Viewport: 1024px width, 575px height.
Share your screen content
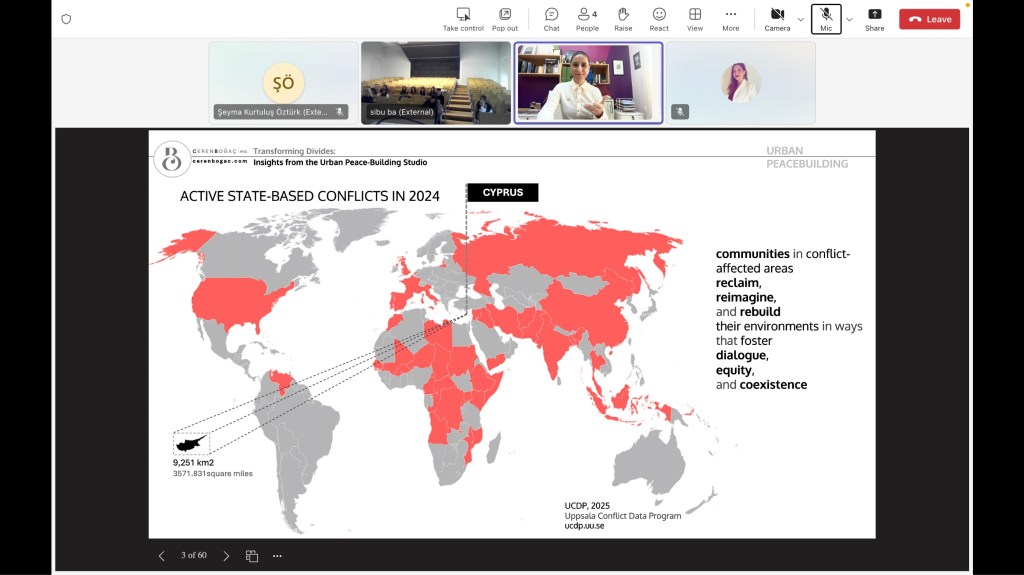click(875, 19)
